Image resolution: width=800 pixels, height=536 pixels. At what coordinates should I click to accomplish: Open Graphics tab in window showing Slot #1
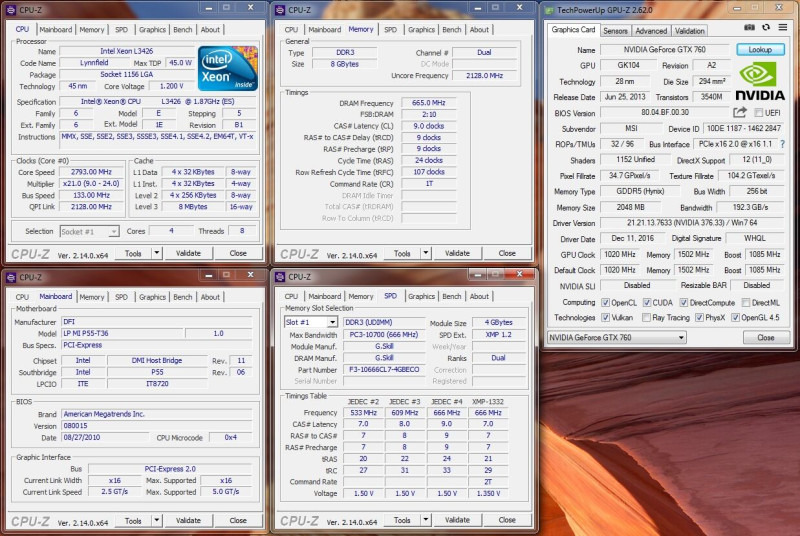pos(421,296)
